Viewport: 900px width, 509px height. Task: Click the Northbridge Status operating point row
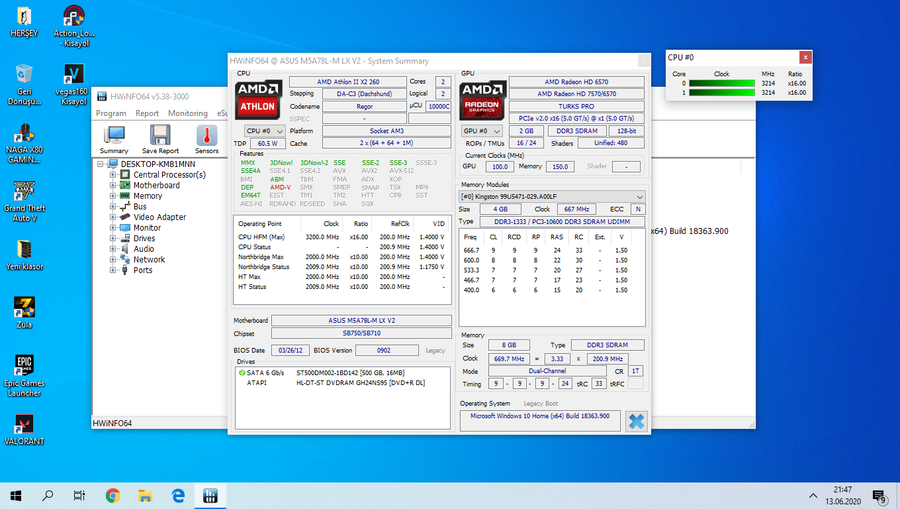click(342, 267)
